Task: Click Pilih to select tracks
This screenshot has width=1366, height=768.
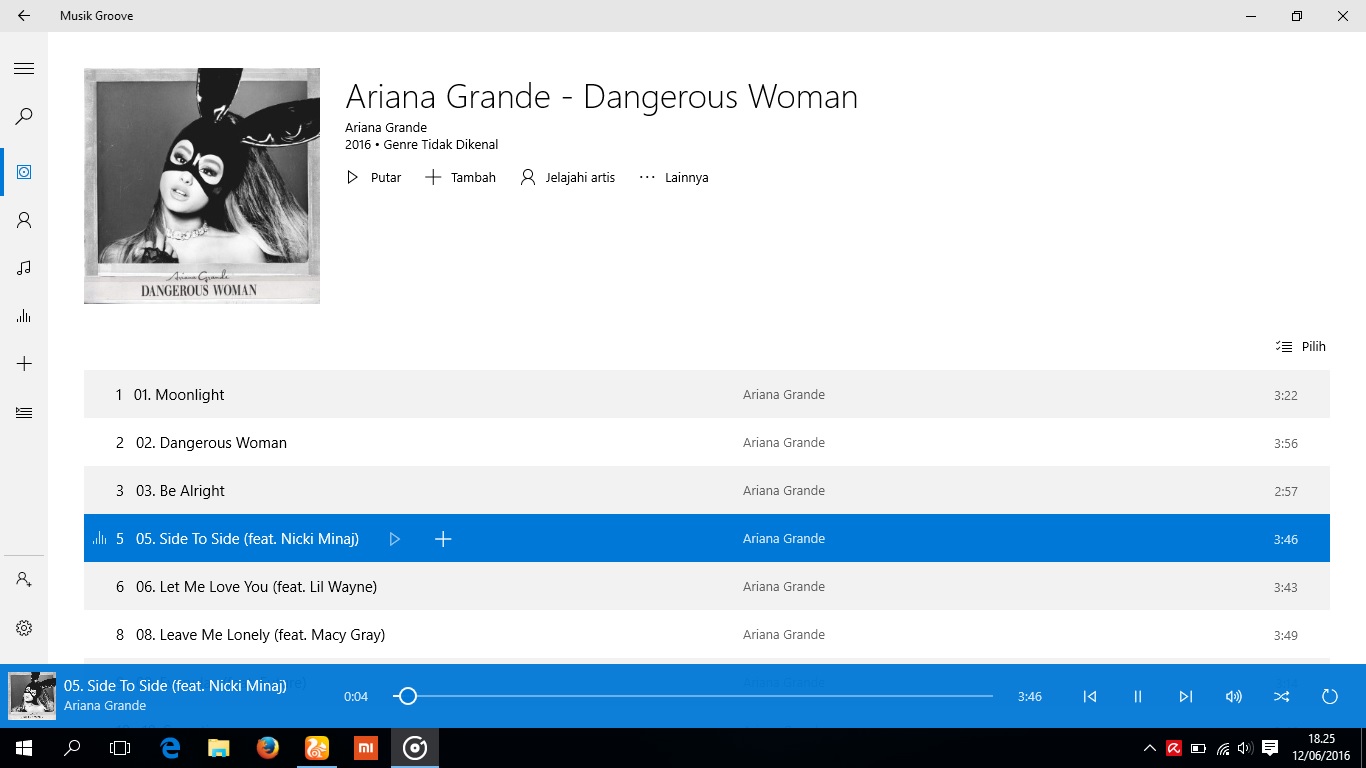Action: tap(1300, 346)
